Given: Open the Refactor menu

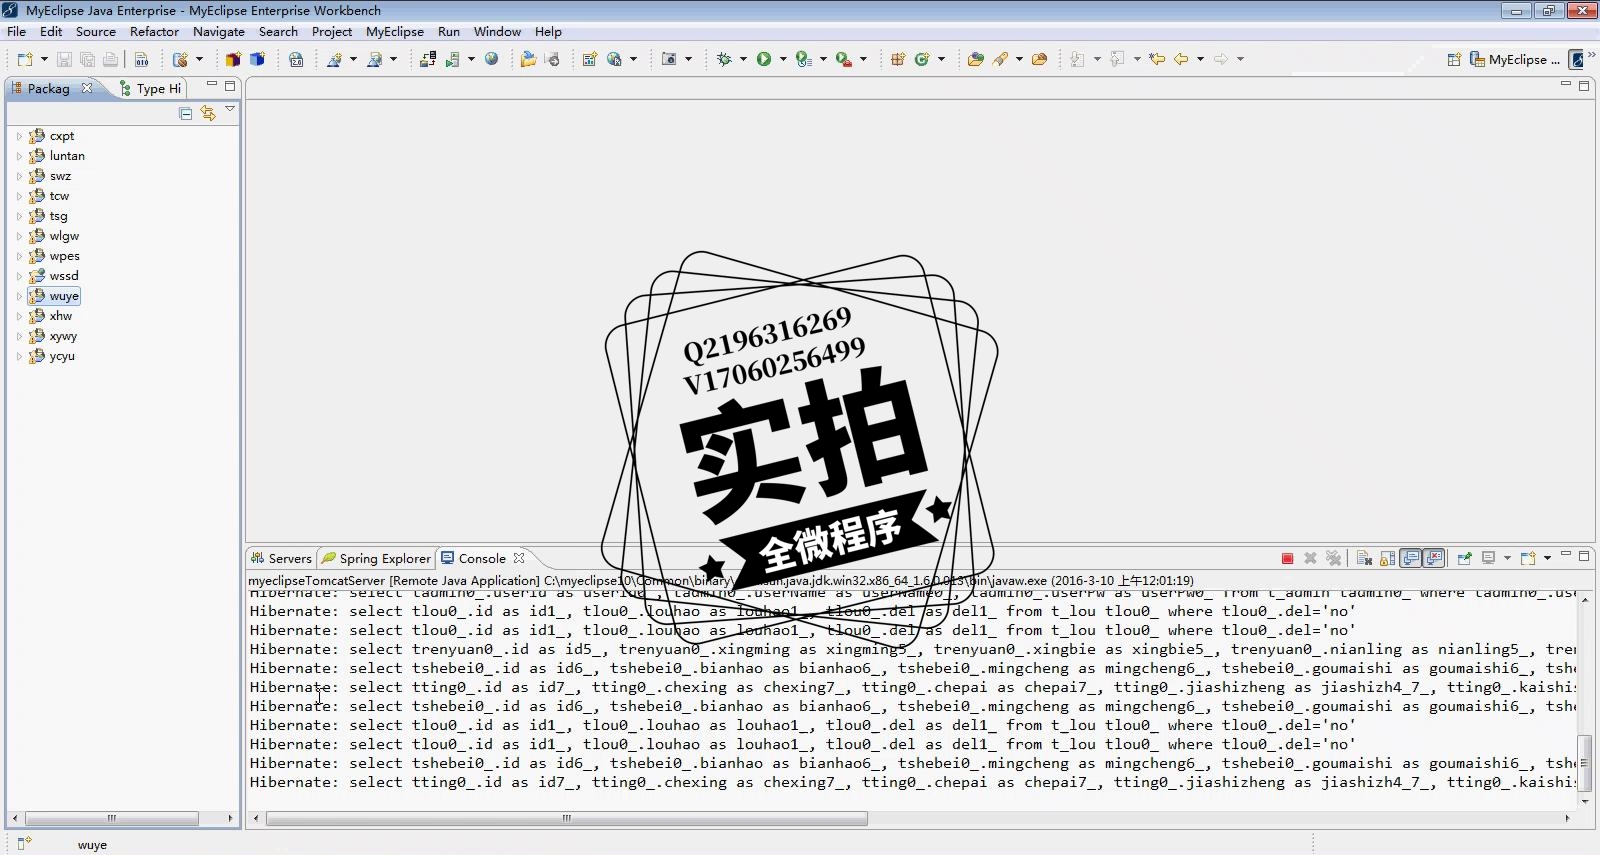Looking at the screenshot, I should (x=154, y=31).
